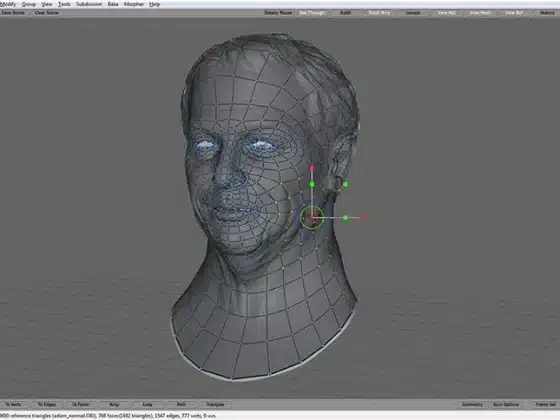Toggle View Mat option
The image size is (560, 420).
coord(446,12)
